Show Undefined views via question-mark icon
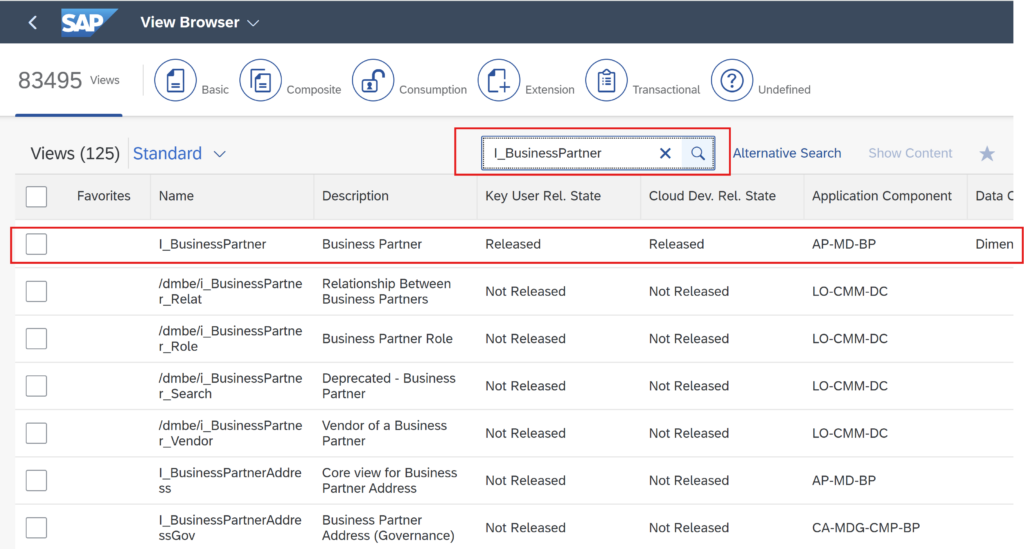This screenshot has height=549, width=1024. [x=732, y=80]
